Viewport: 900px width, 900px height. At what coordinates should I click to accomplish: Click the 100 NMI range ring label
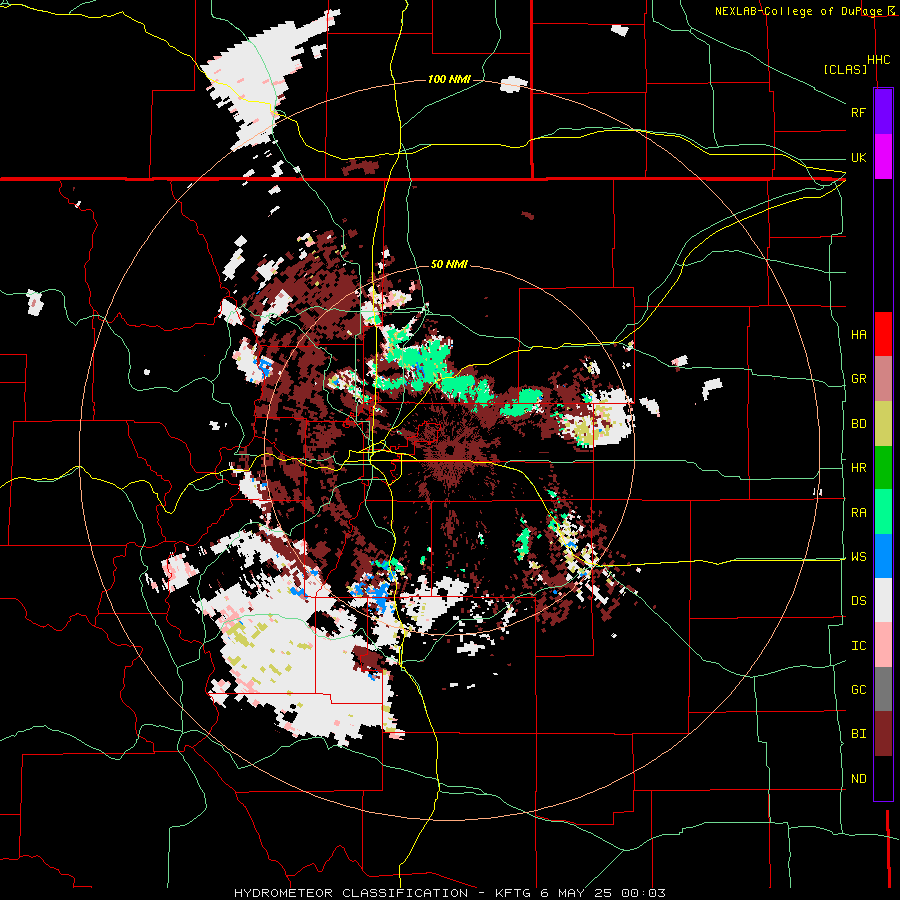point(449,79)
